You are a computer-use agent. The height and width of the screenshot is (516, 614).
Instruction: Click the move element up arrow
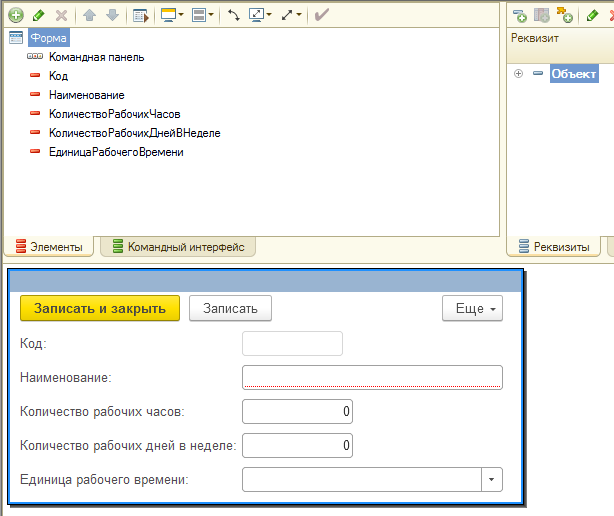click(89, 15)
